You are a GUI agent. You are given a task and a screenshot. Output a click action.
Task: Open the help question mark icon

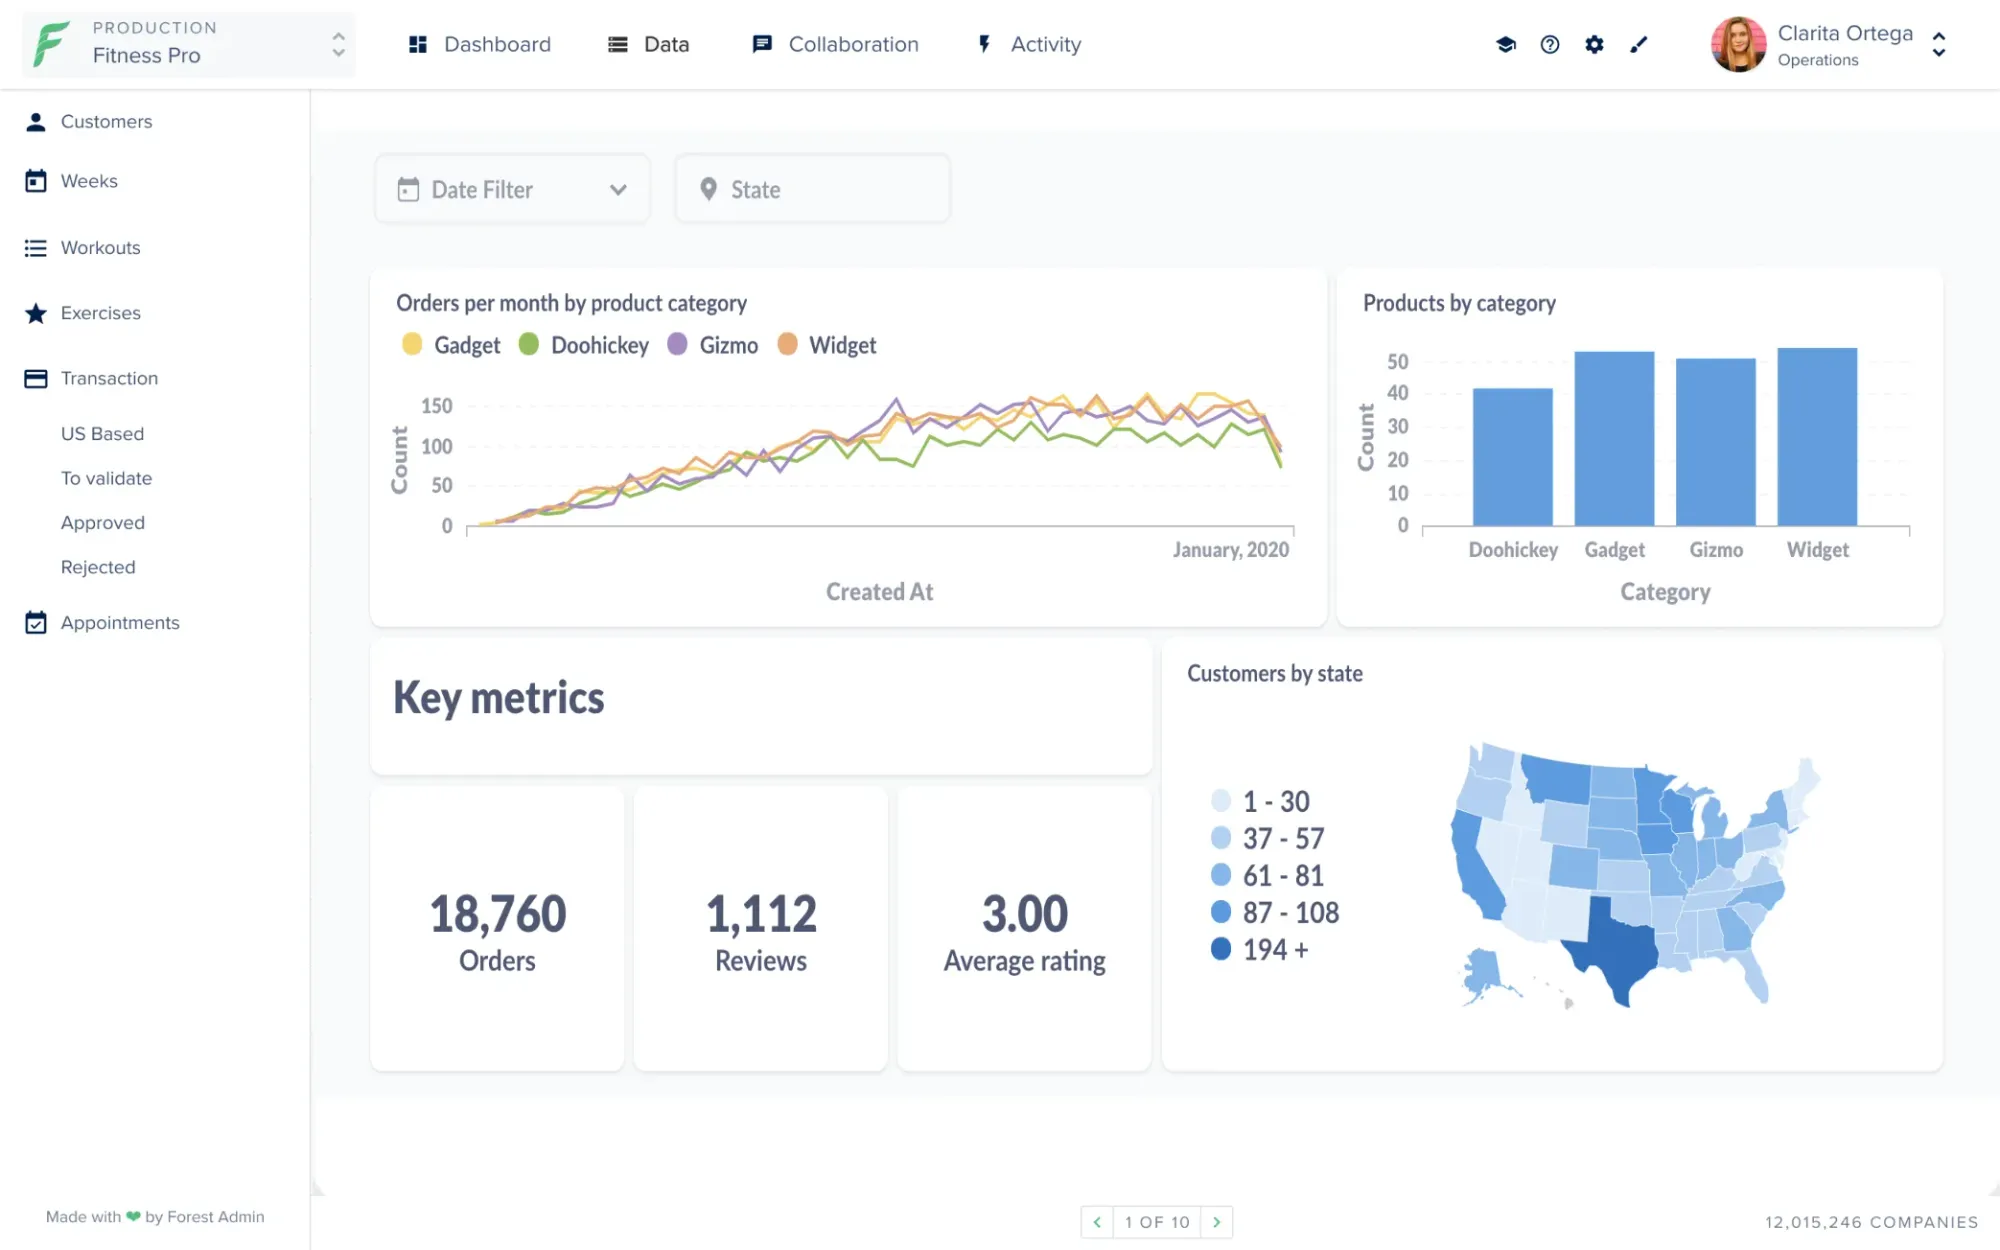tap(1550, 44)
